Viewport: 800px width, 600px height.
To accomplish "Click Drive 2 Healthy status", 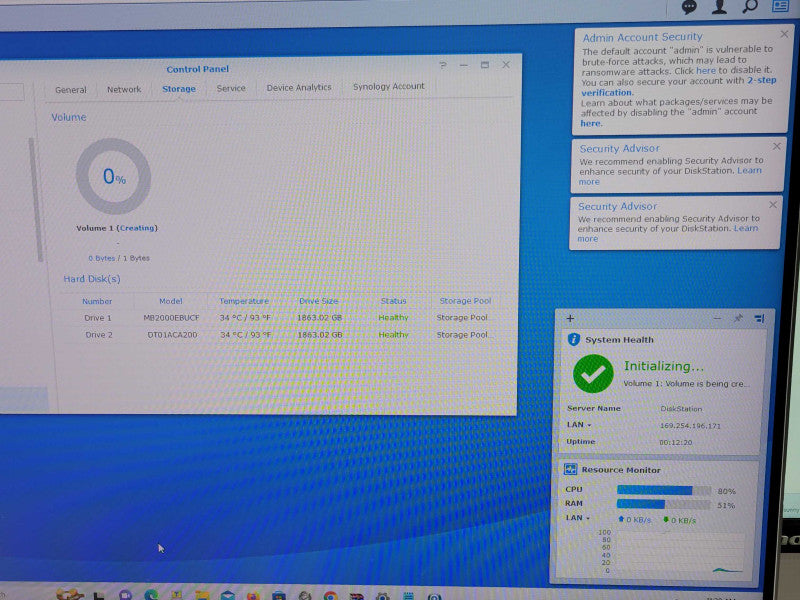I will pyautogui.click(x=393, y=335).
